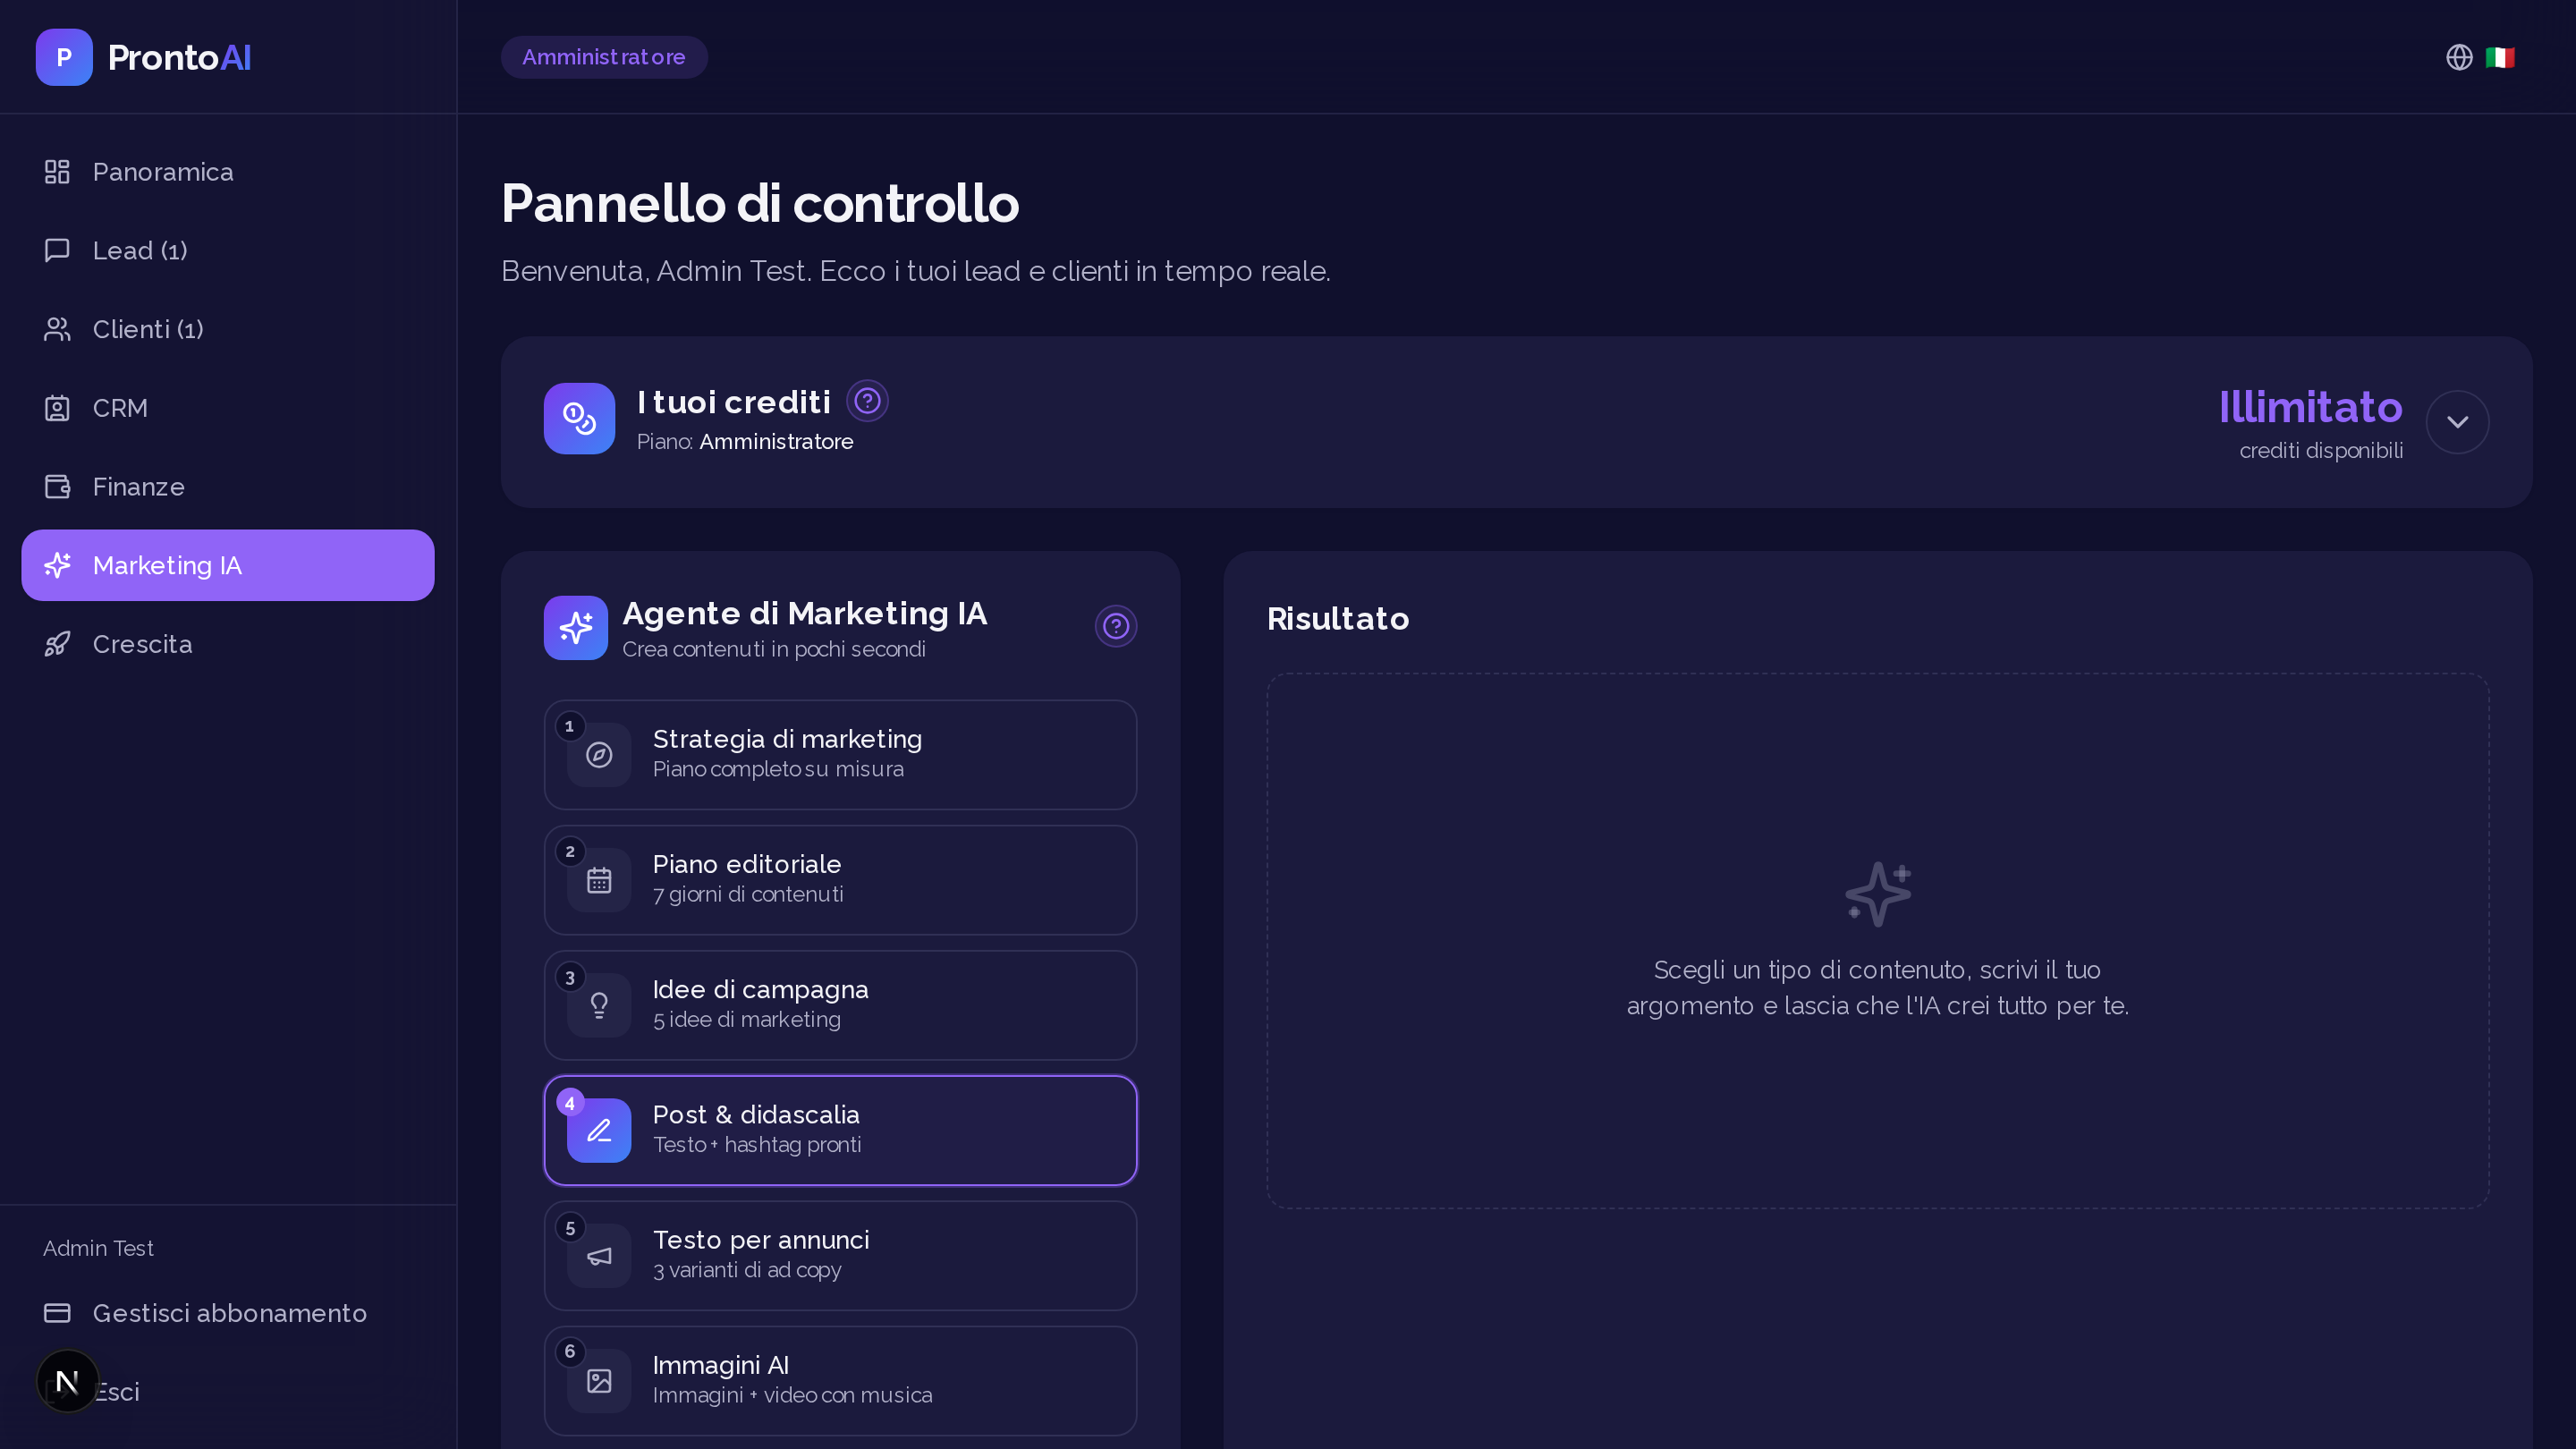Click the coins icon beside I tuoi crediti

pos(579,418)
